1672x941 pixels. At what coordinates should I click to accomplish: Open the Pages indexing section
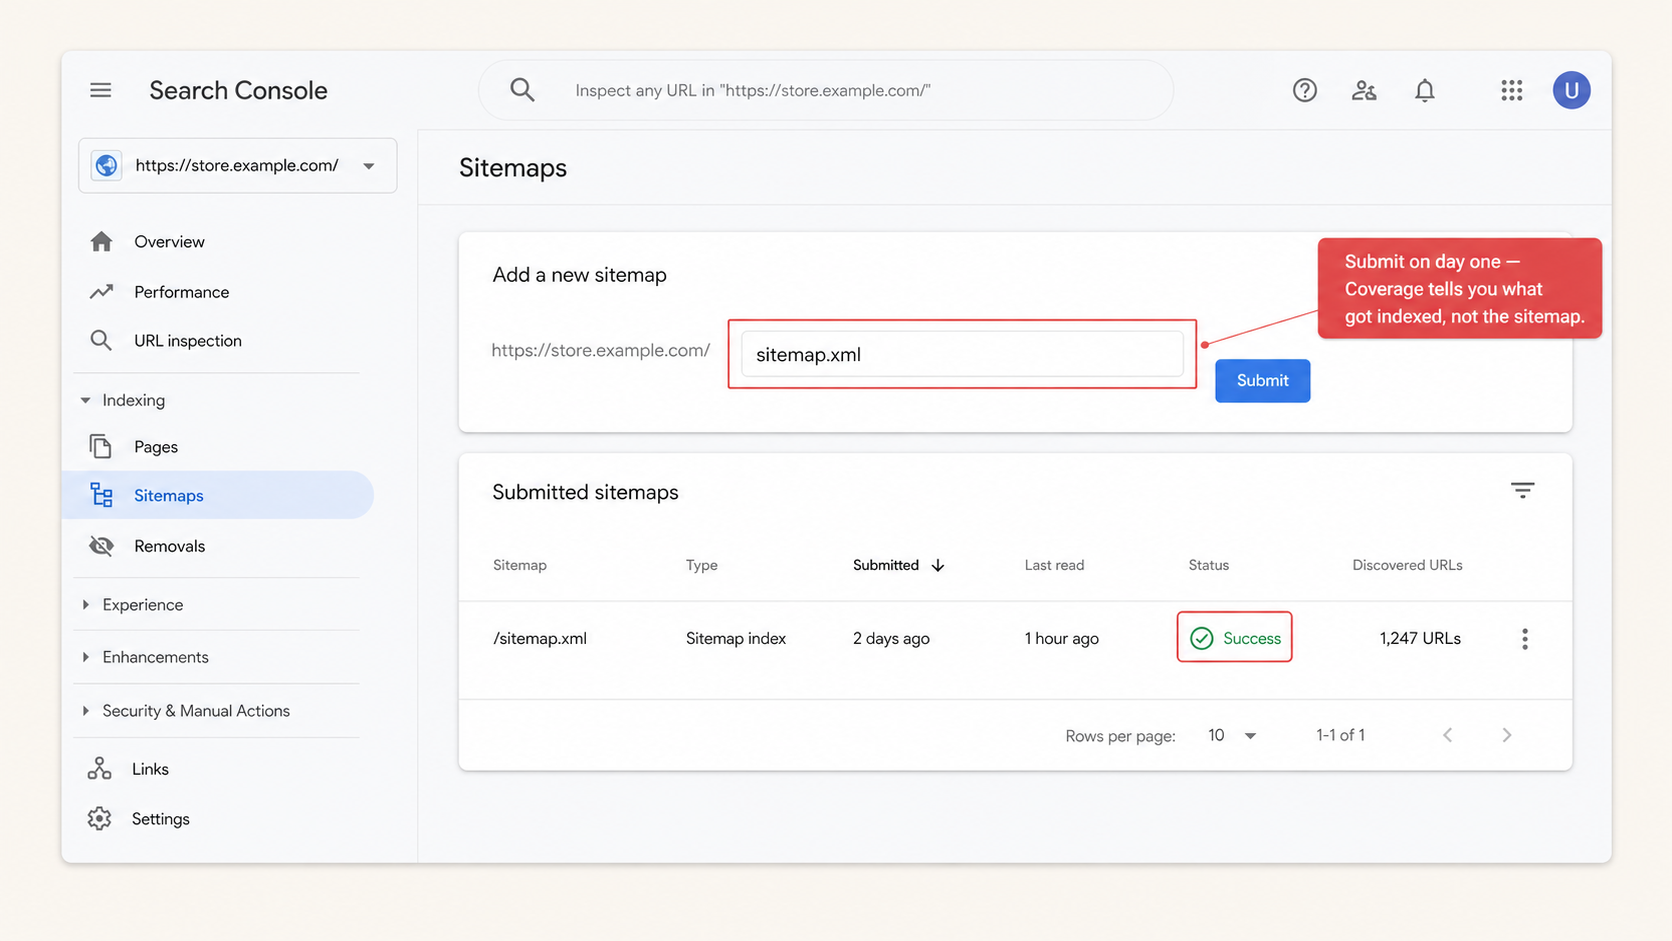tap(155, 446)
